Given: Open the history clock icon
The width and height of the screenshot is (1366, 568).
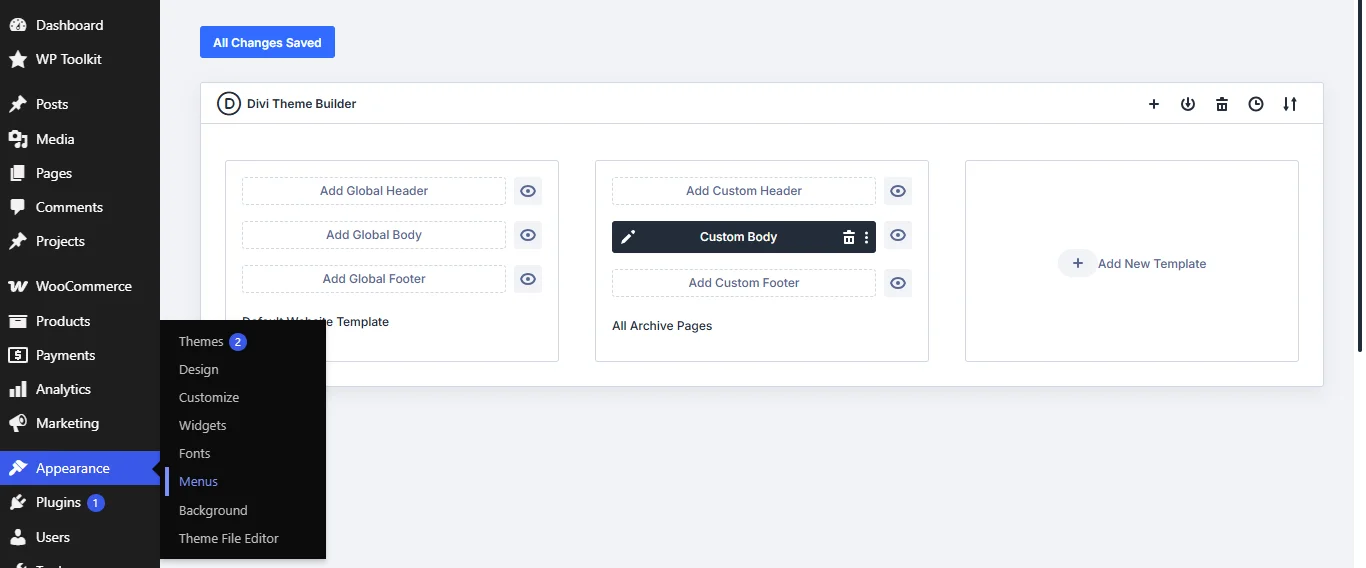Looking at the screenshot, I should 1256,104.
